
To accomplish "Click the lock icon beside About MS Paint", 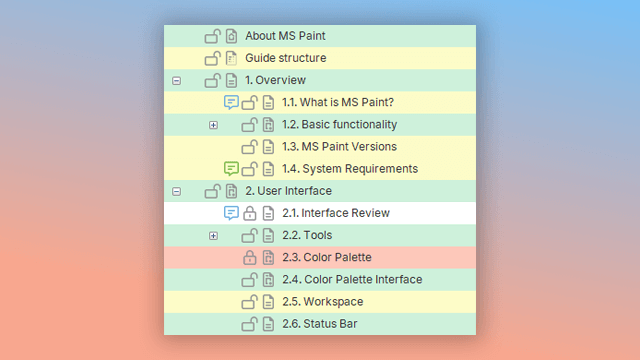I will (x=213, y=36).
